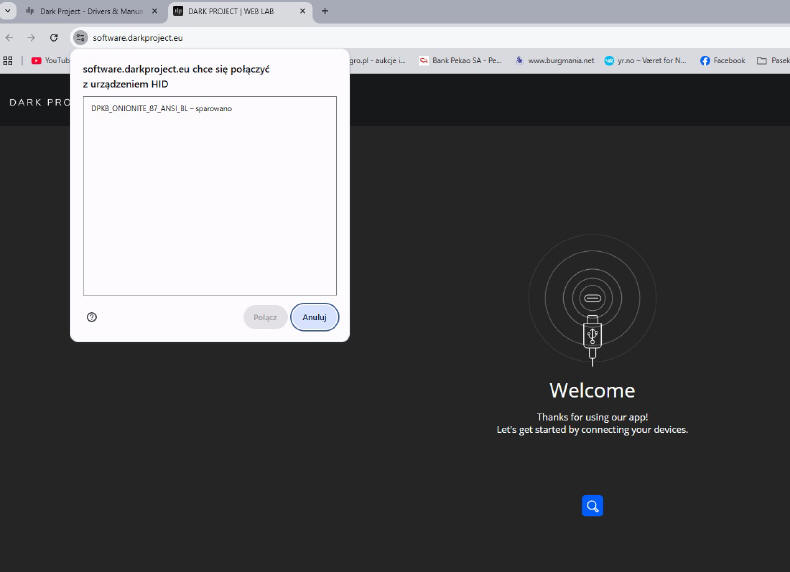Click the help question mark icon in dialog
Image resolution: width=790 pixels, height=572 pixels.
click(x=92, y=317)
